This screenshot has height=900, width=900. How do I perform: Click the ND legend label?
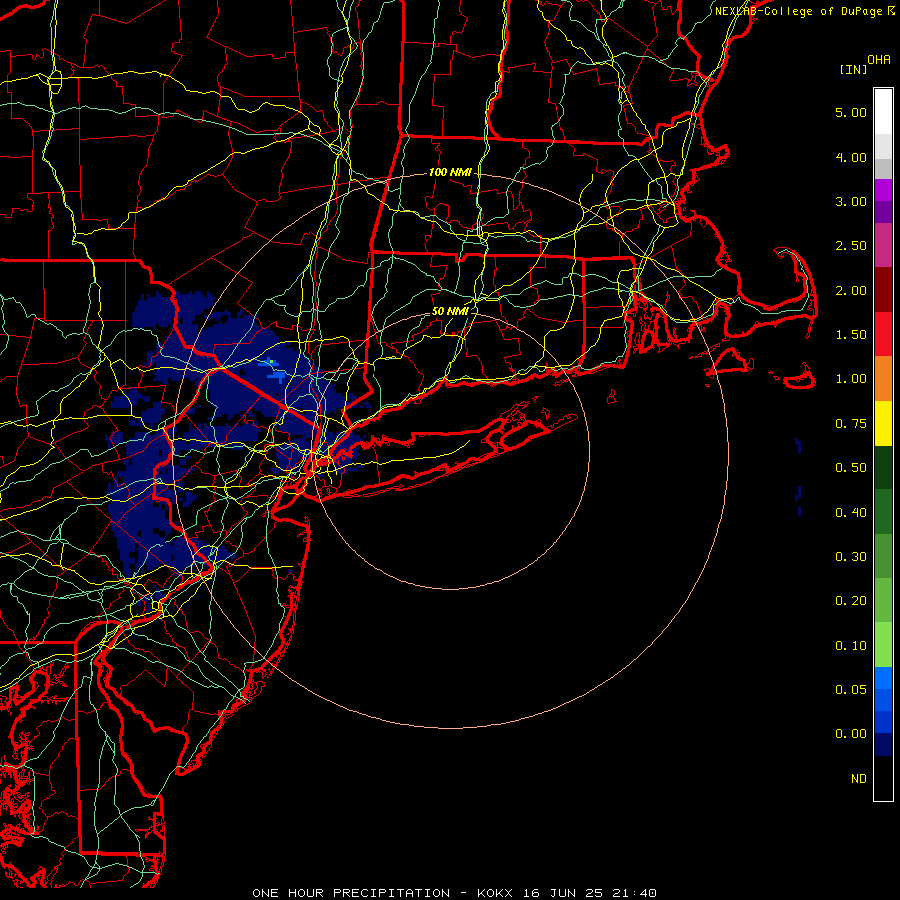[859, 779]
